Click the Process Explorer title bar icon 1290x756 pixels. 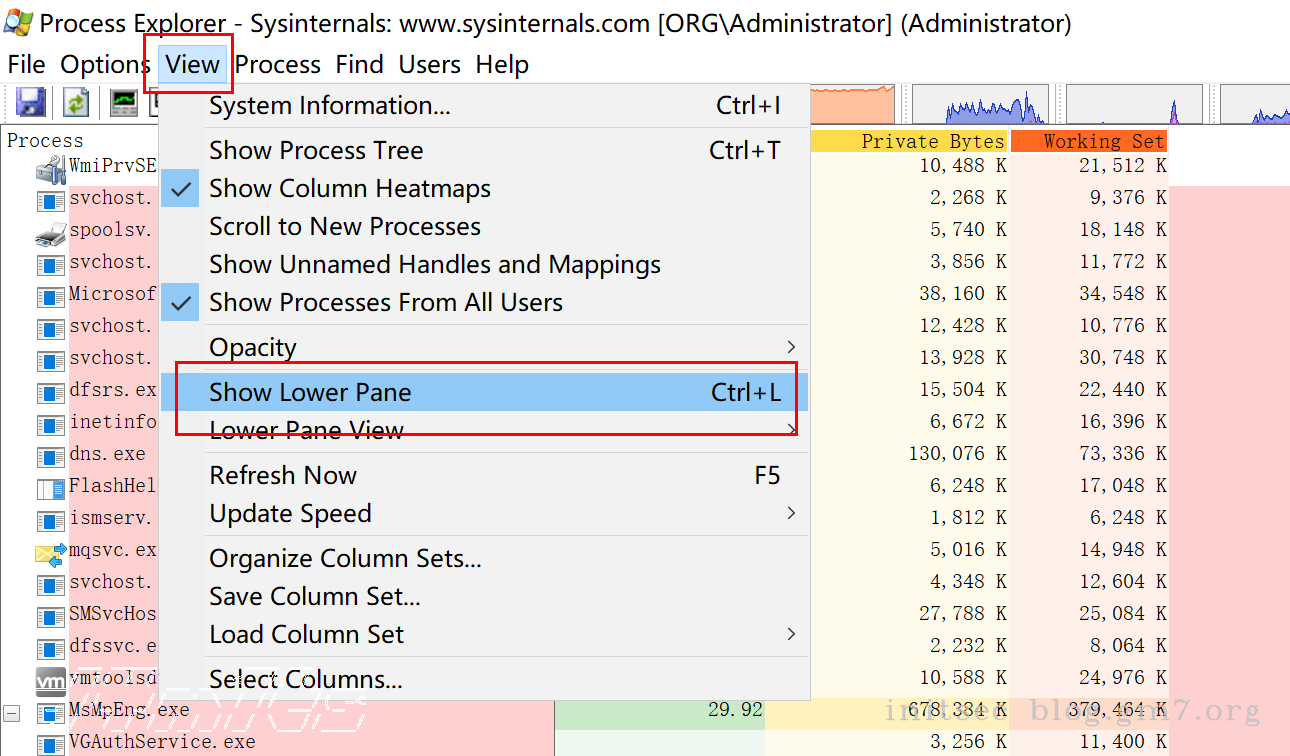(18, 22)
